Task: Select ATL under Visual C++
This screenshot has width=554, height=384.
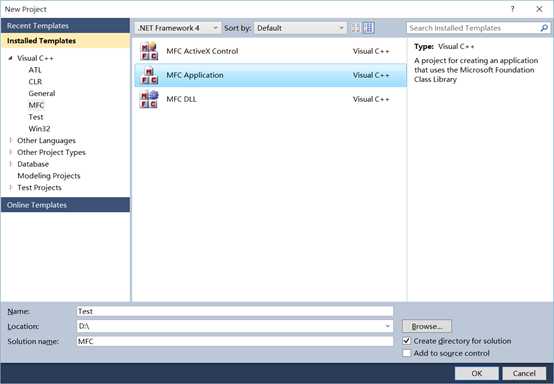Action: [x=35, y=70]
